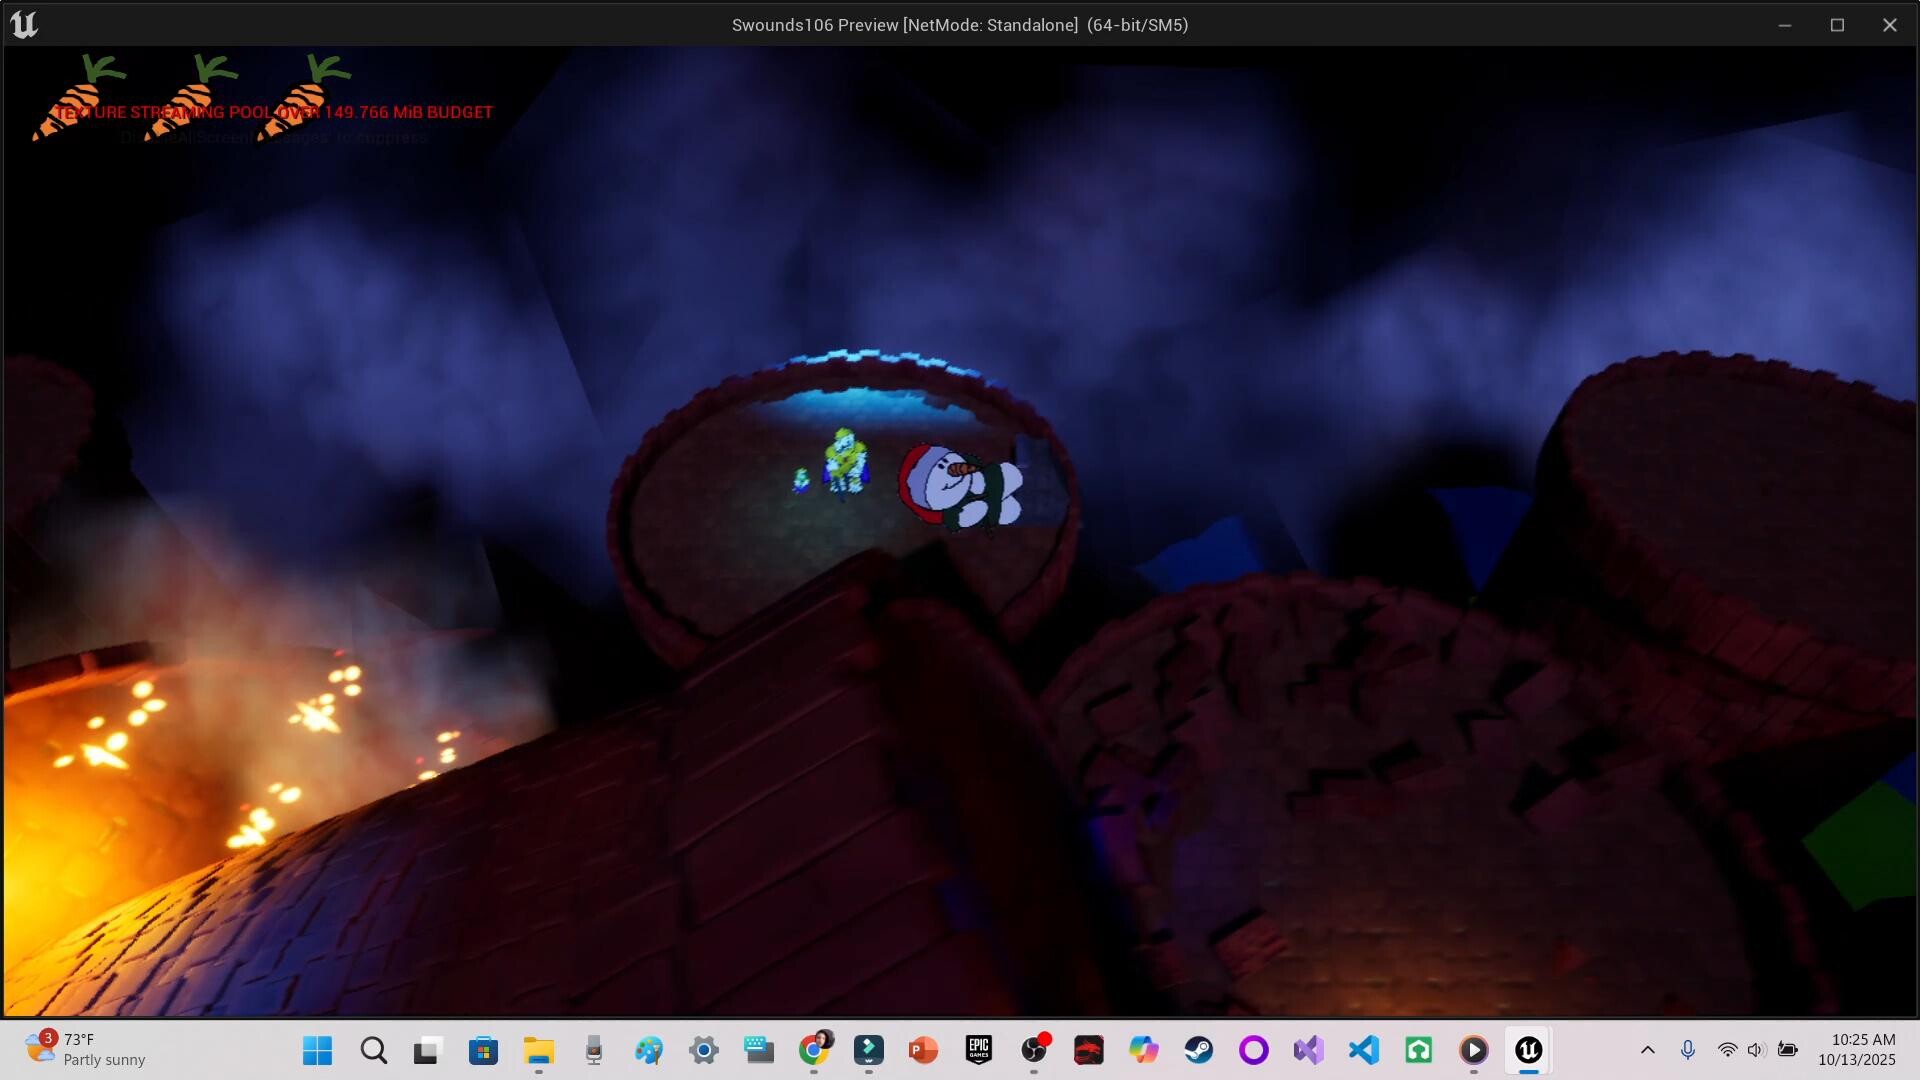Image resolution: width=1920 pixels, height=1080 pixels.
Task: Open Visual Studio from the taskbar
Action: pyautogui.click(x=1308, y=1051)
